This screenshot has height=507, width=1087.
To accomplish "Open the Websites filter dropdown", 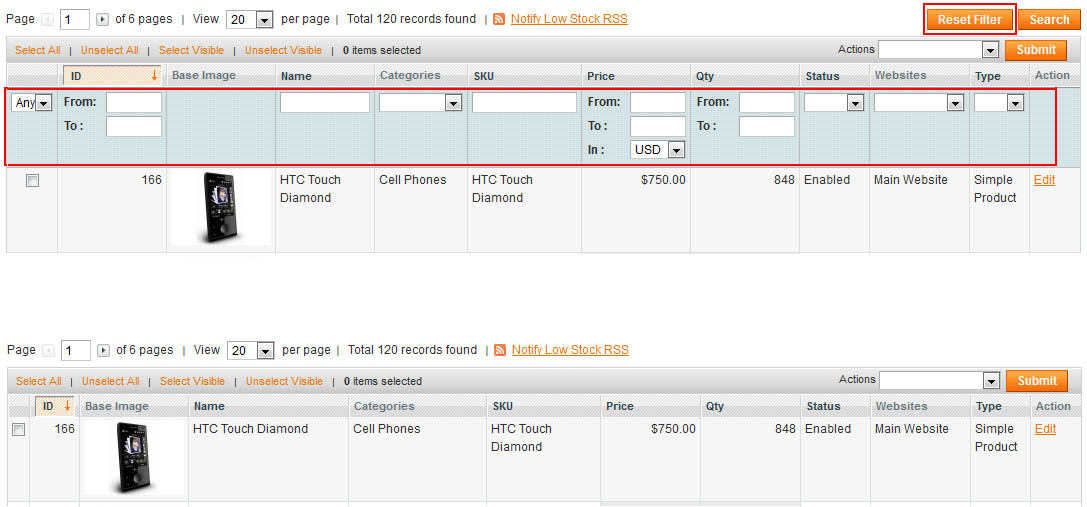I will (x=919, y=103).
